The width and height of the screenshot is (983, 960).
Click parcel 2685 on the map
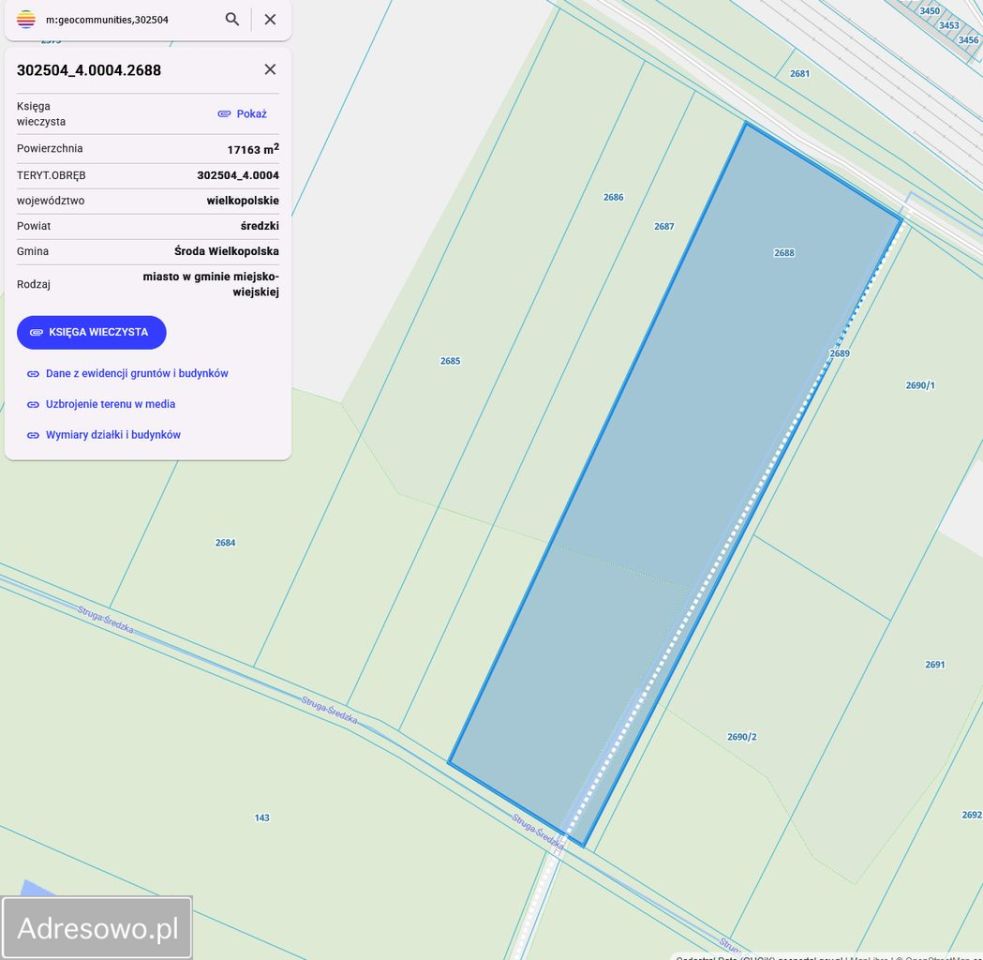click(450, 361)
